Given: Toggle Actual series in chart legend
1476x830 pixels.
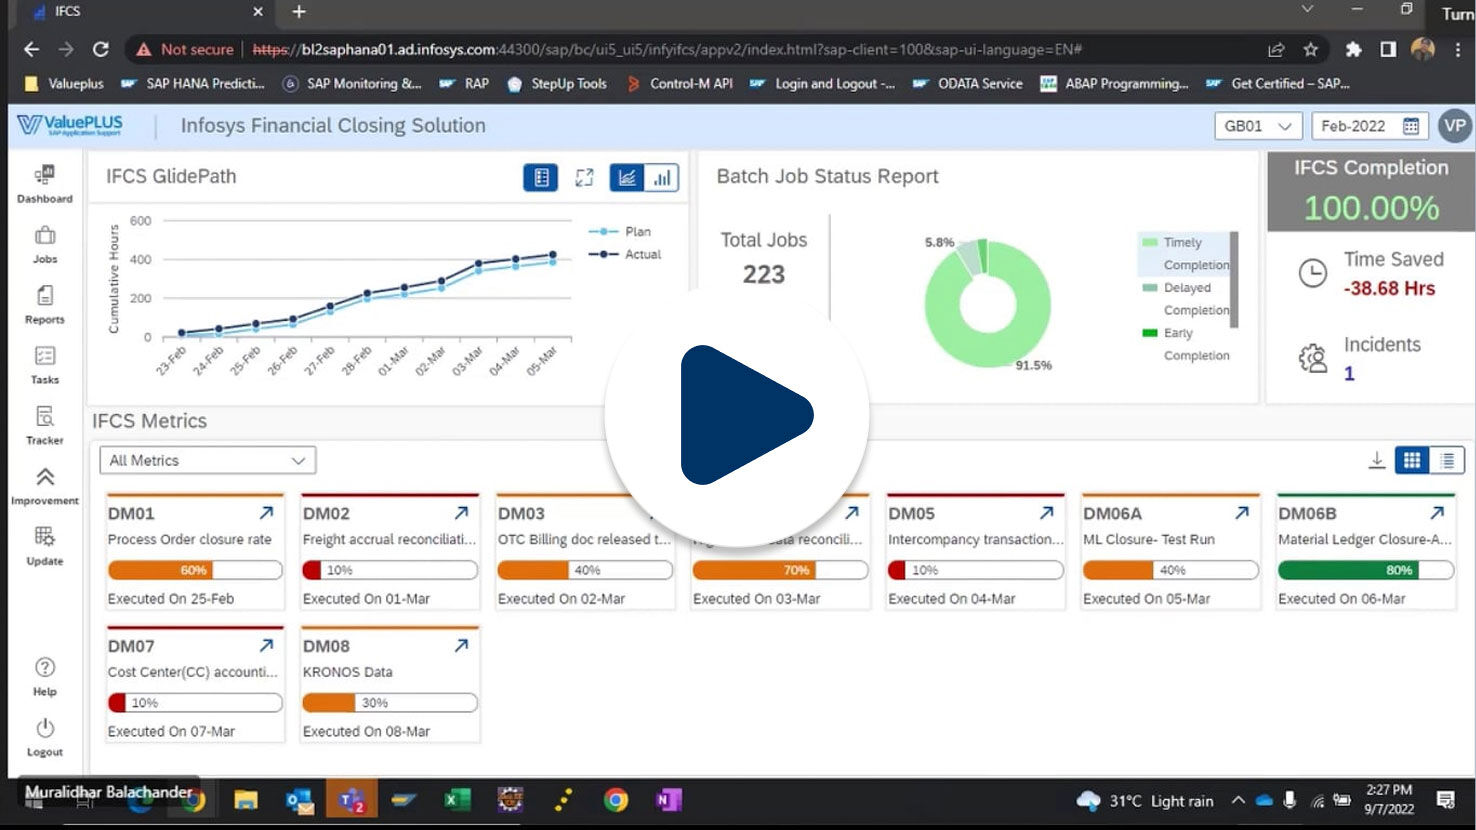Looking at the screenshot, I should coord(625,254).
